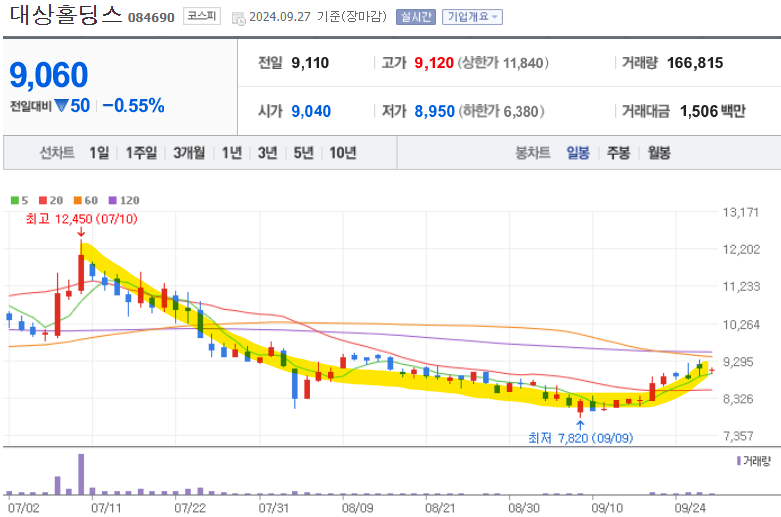The height and width of the screenshot is (517, 781).
Task: Click the orange 60-day average legend swatch
Action: click(x=78, y=200)
